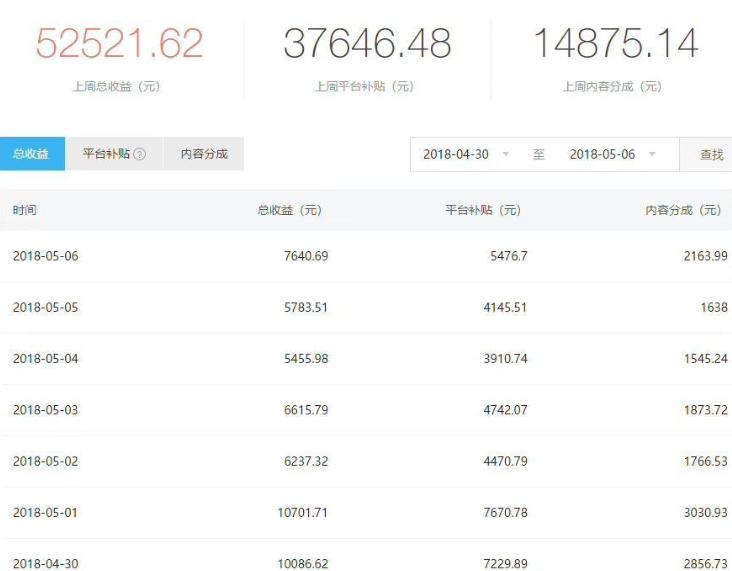The width and height of the screenshot is (732, 571).
Task: Select the date cell 2018-05-02
Action: 46,461
